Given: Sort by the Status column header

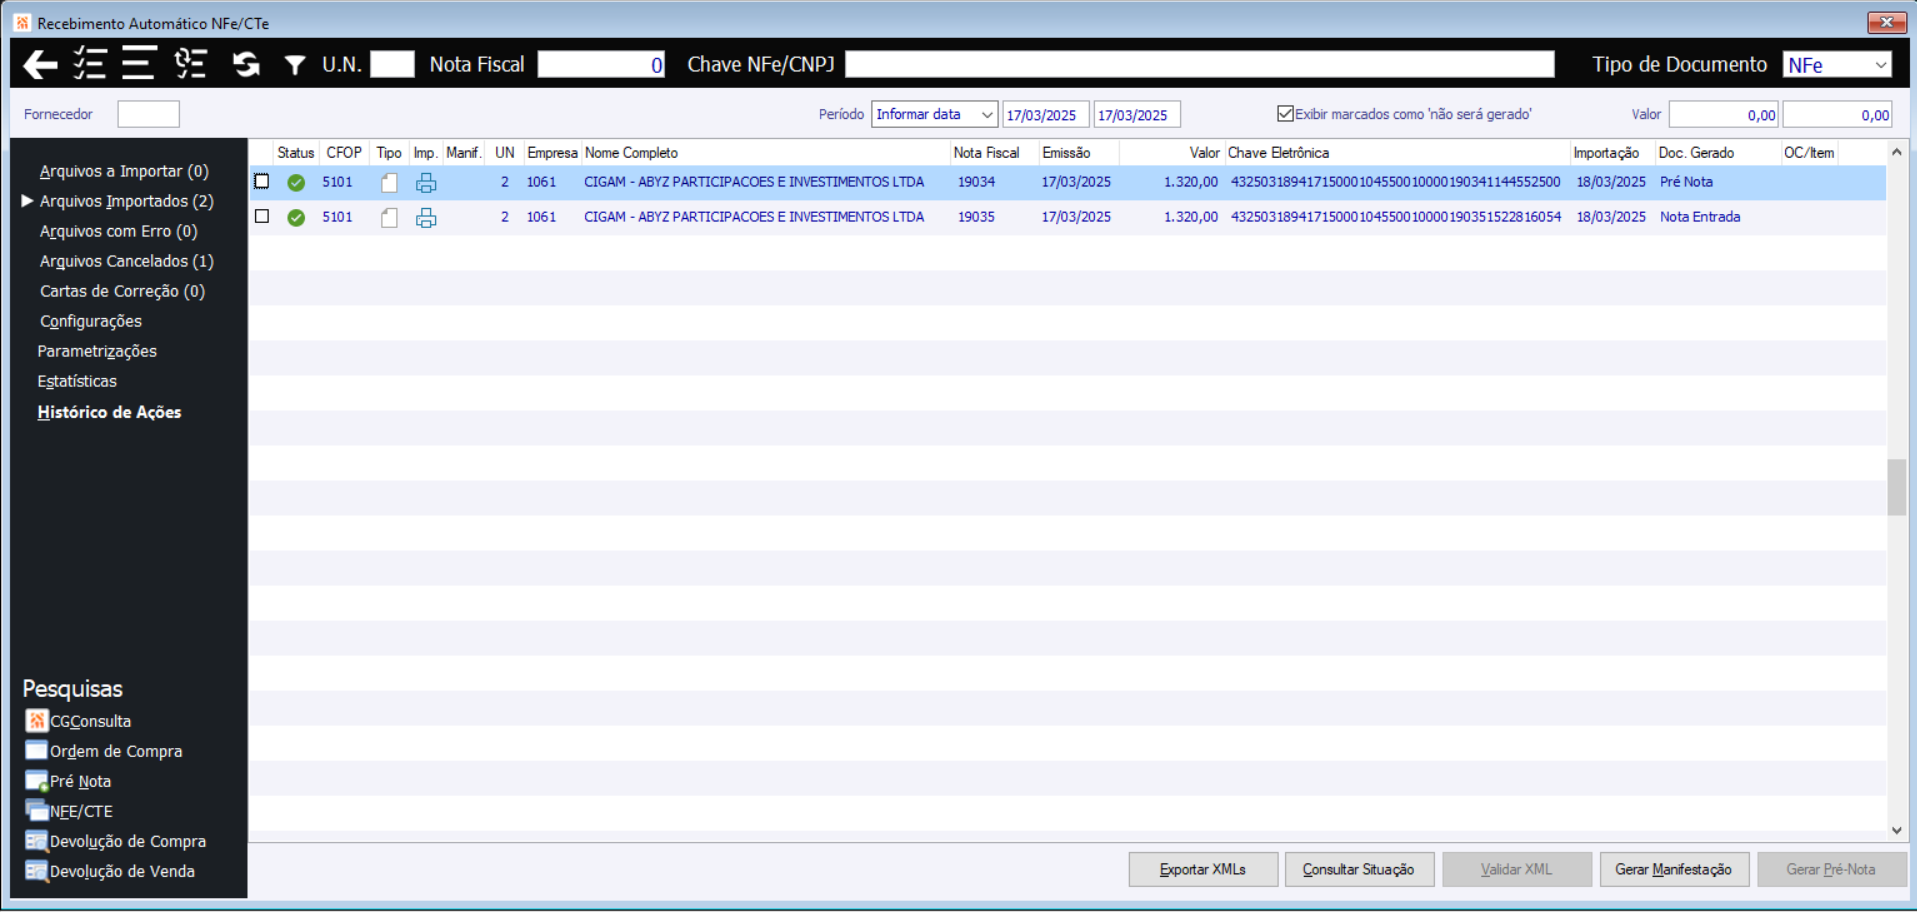Looking at the screenshot, I should coord(296,153).
